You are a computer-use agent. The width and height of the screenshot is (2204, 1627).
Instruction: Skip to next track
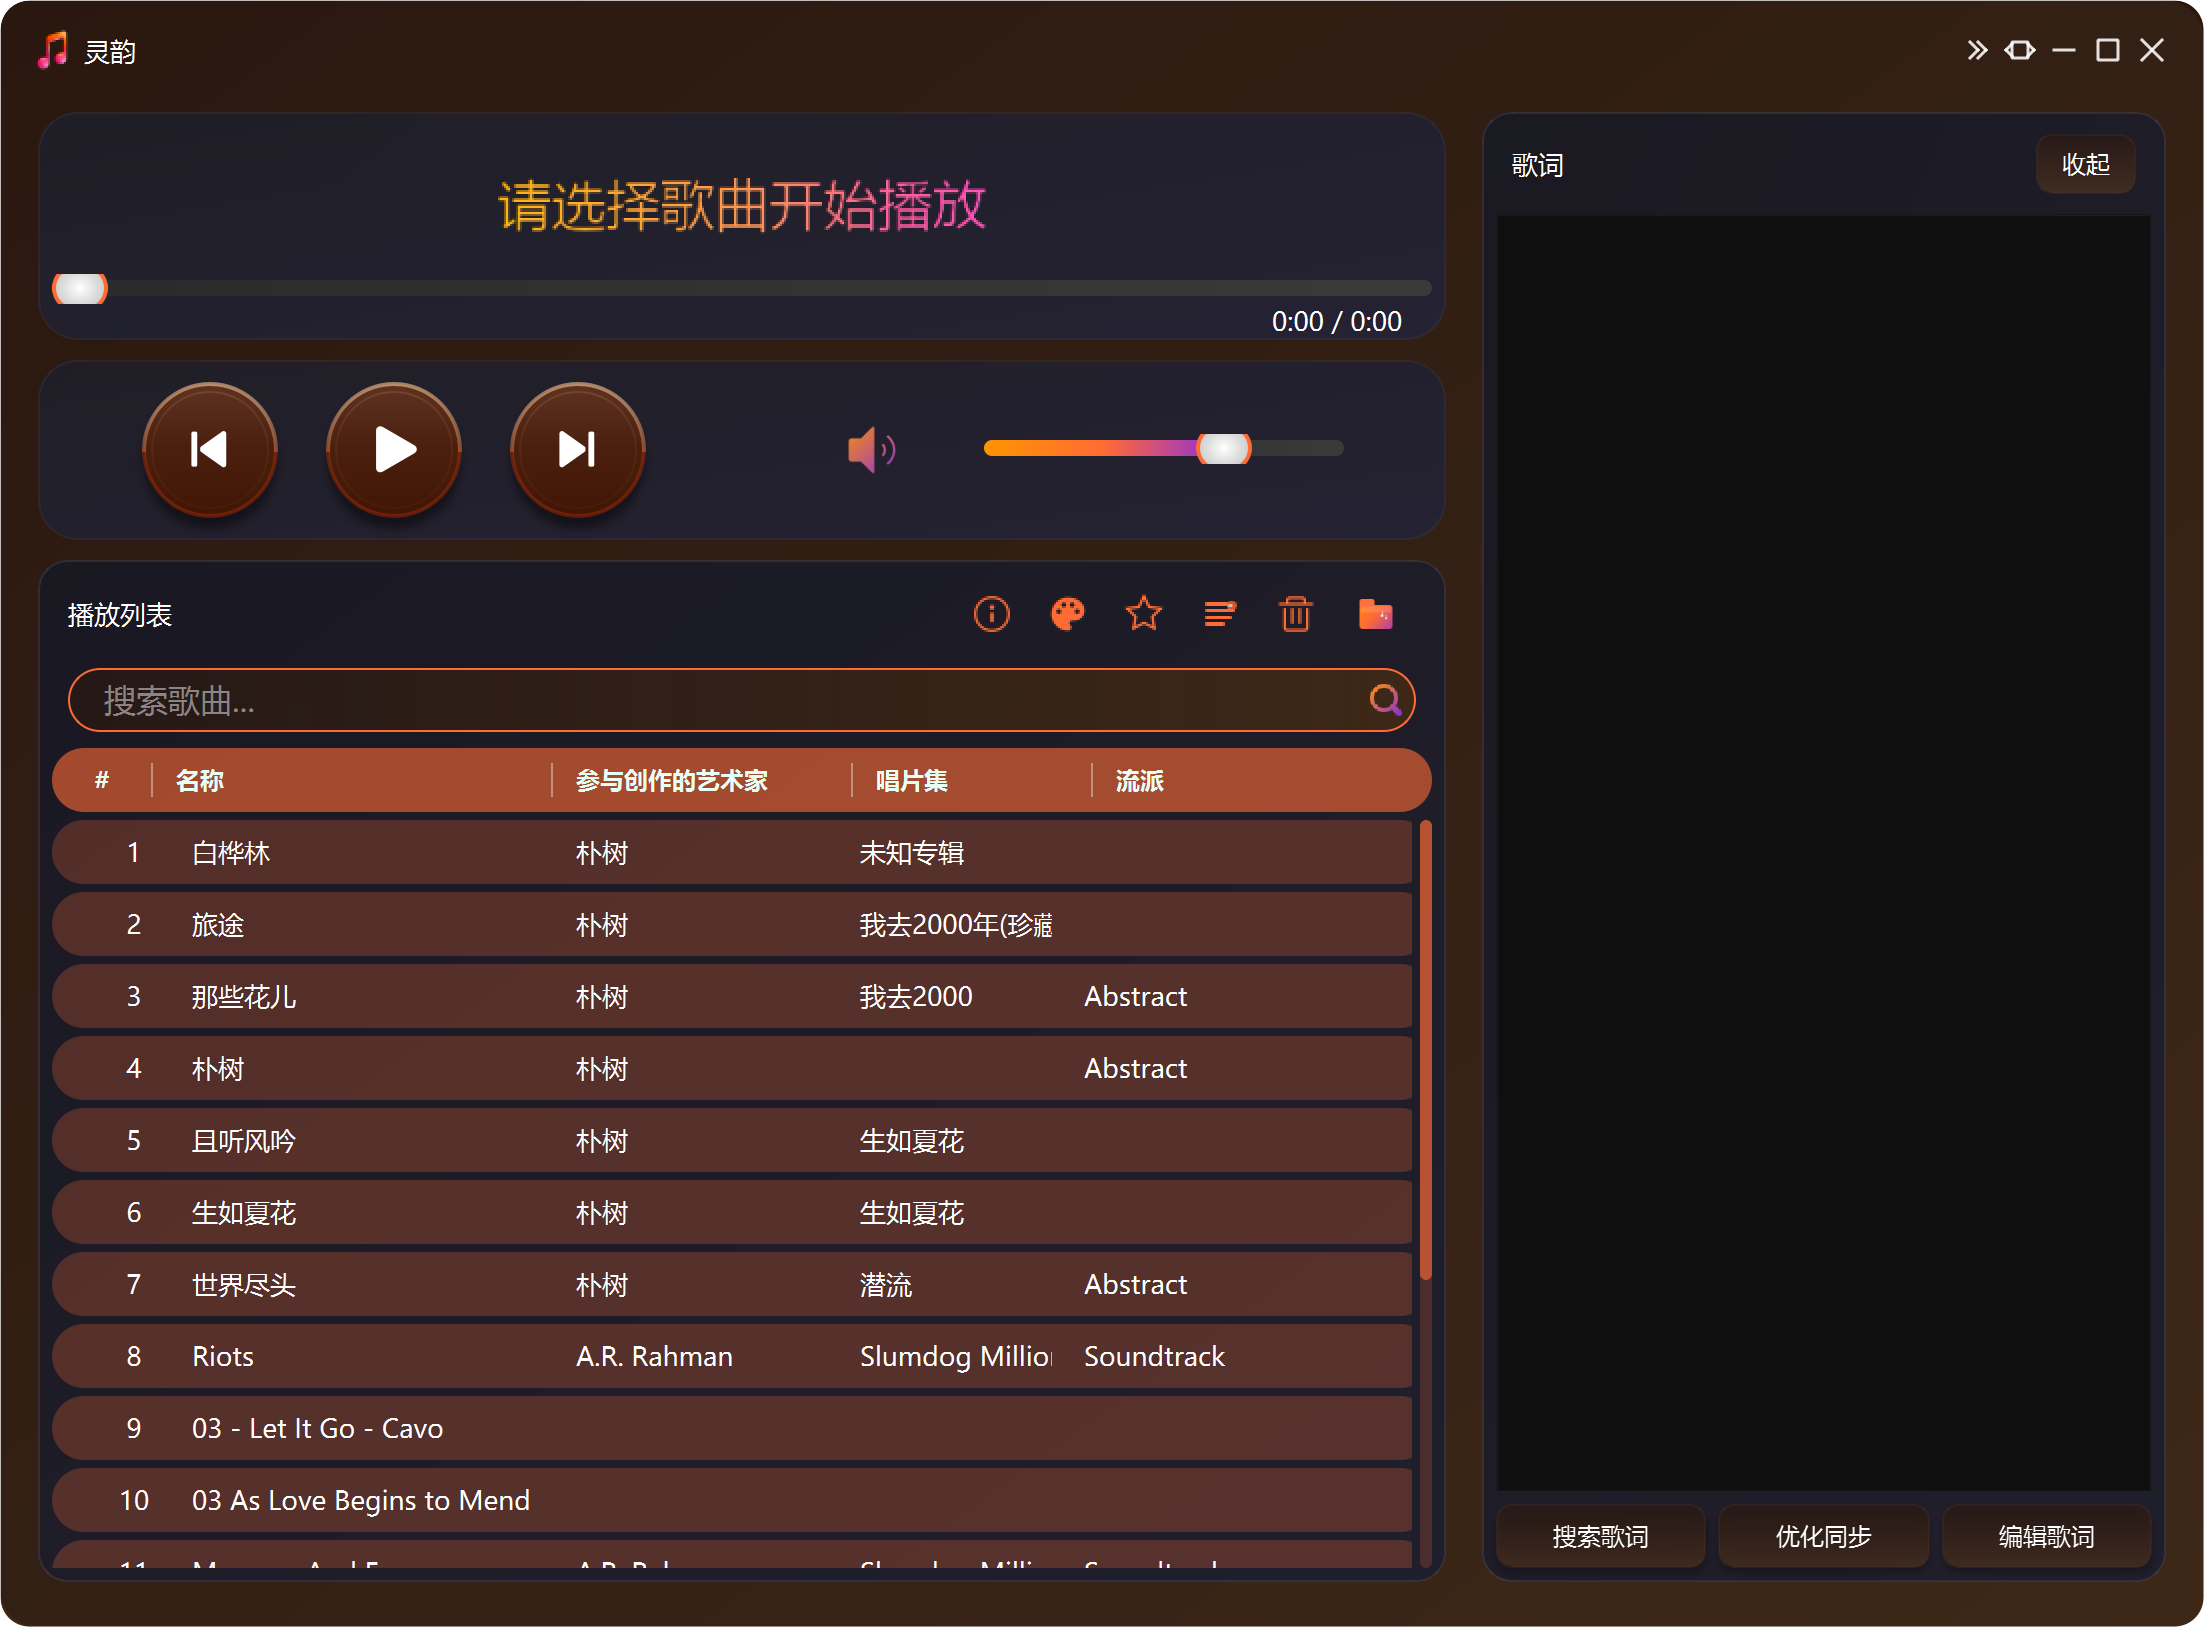(577, 449)
